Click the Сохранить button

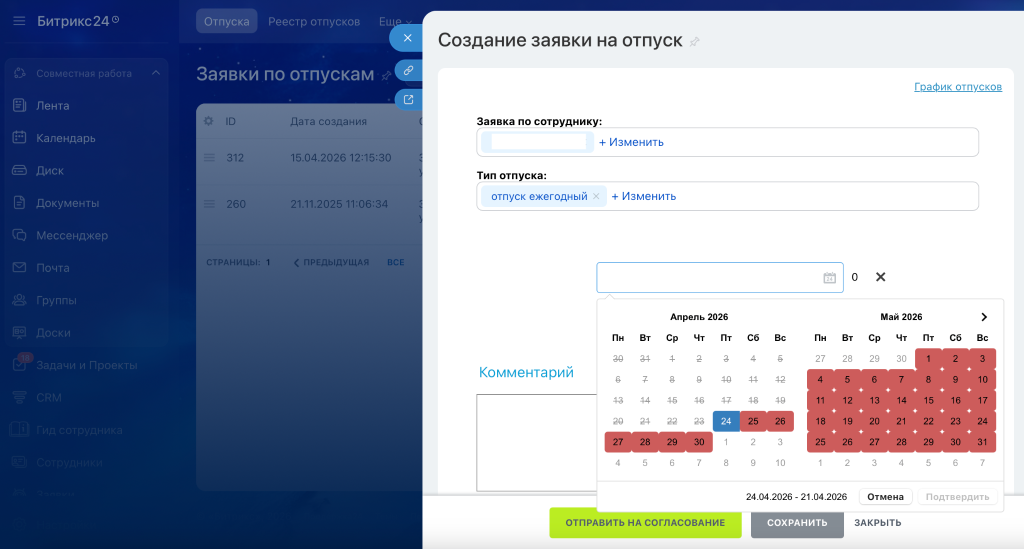(x=796, y=523)
